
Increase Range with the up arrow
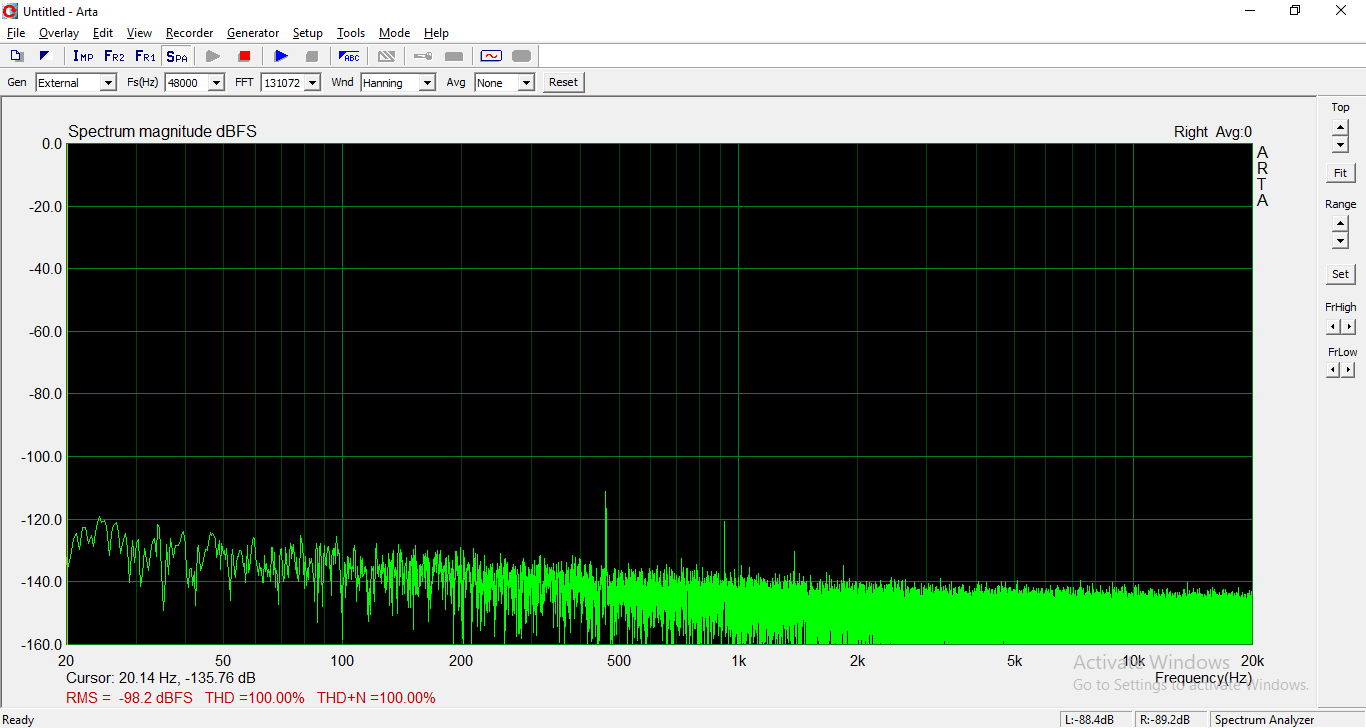[1340, 224]
